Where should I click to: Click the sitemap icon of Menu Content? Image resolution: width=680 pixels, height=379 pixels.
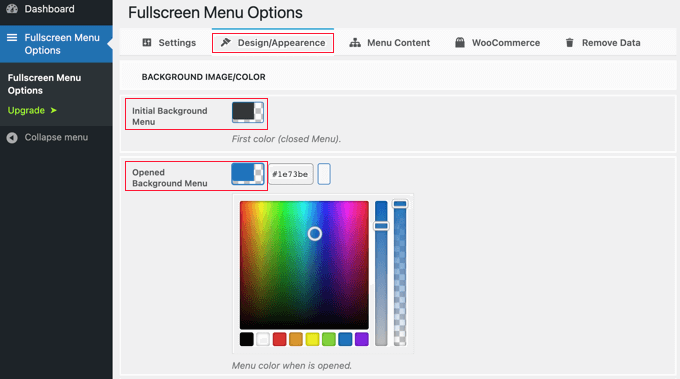355,42
